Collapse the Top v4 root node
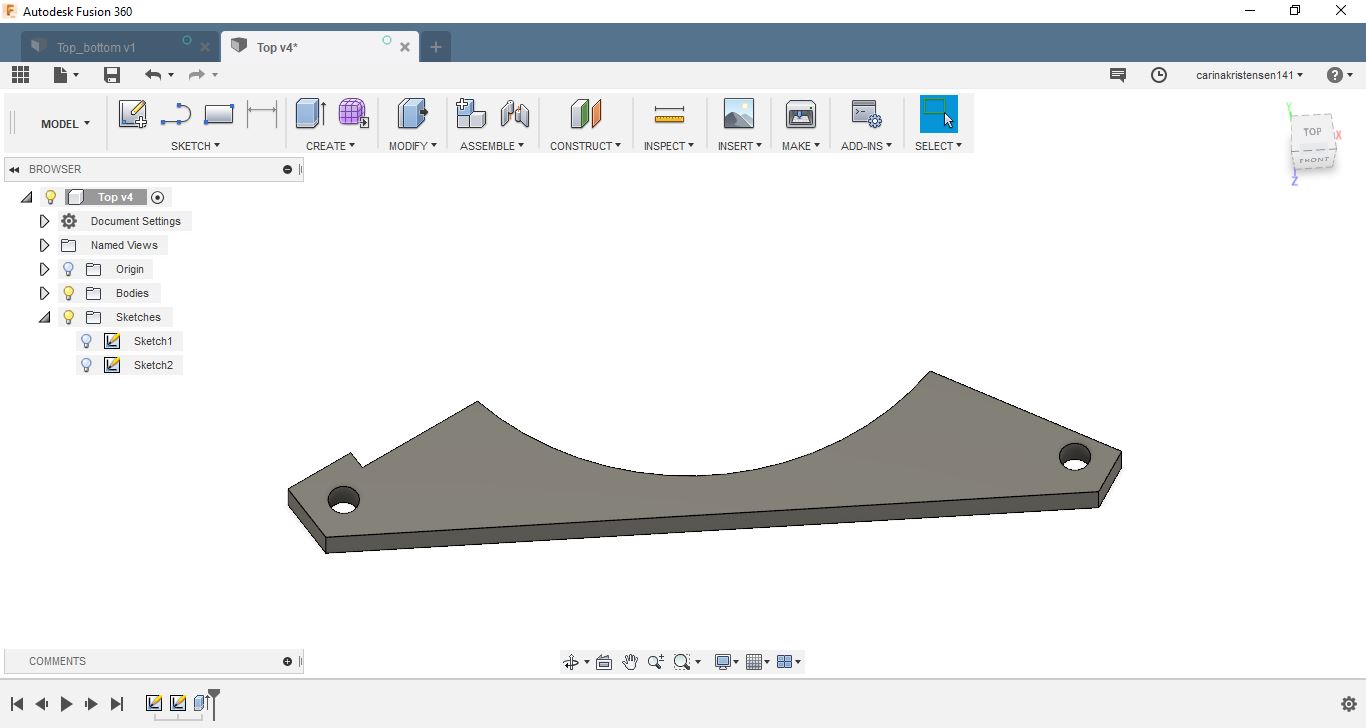The image size is (1366, 728). click(26, 197)
